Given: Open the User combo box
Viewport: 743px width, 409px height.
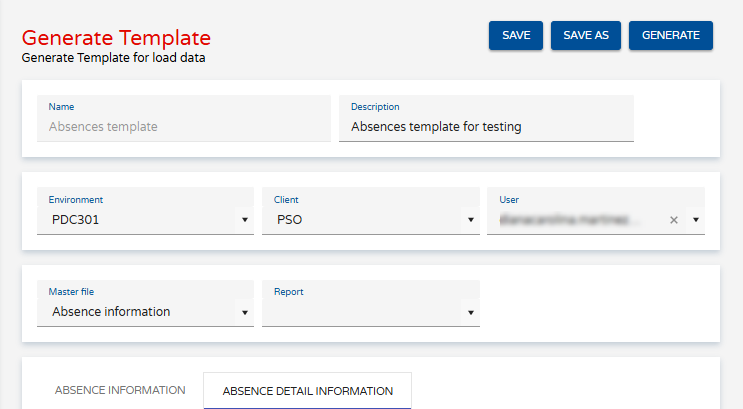Looking at the screenshot, I should (596, 211).
